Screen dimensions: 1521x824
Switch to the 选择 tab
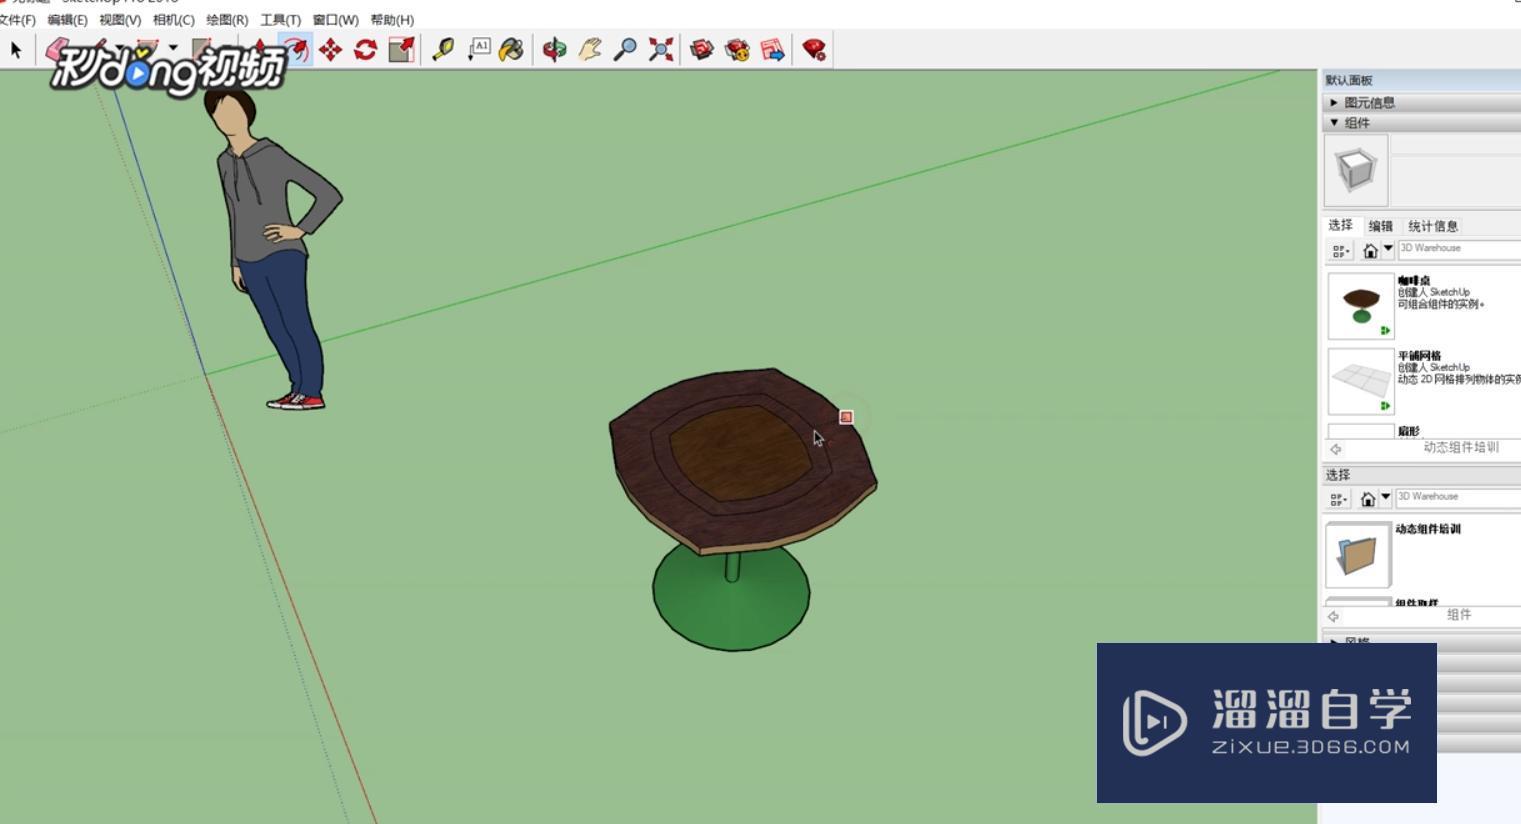(1341, 225)
